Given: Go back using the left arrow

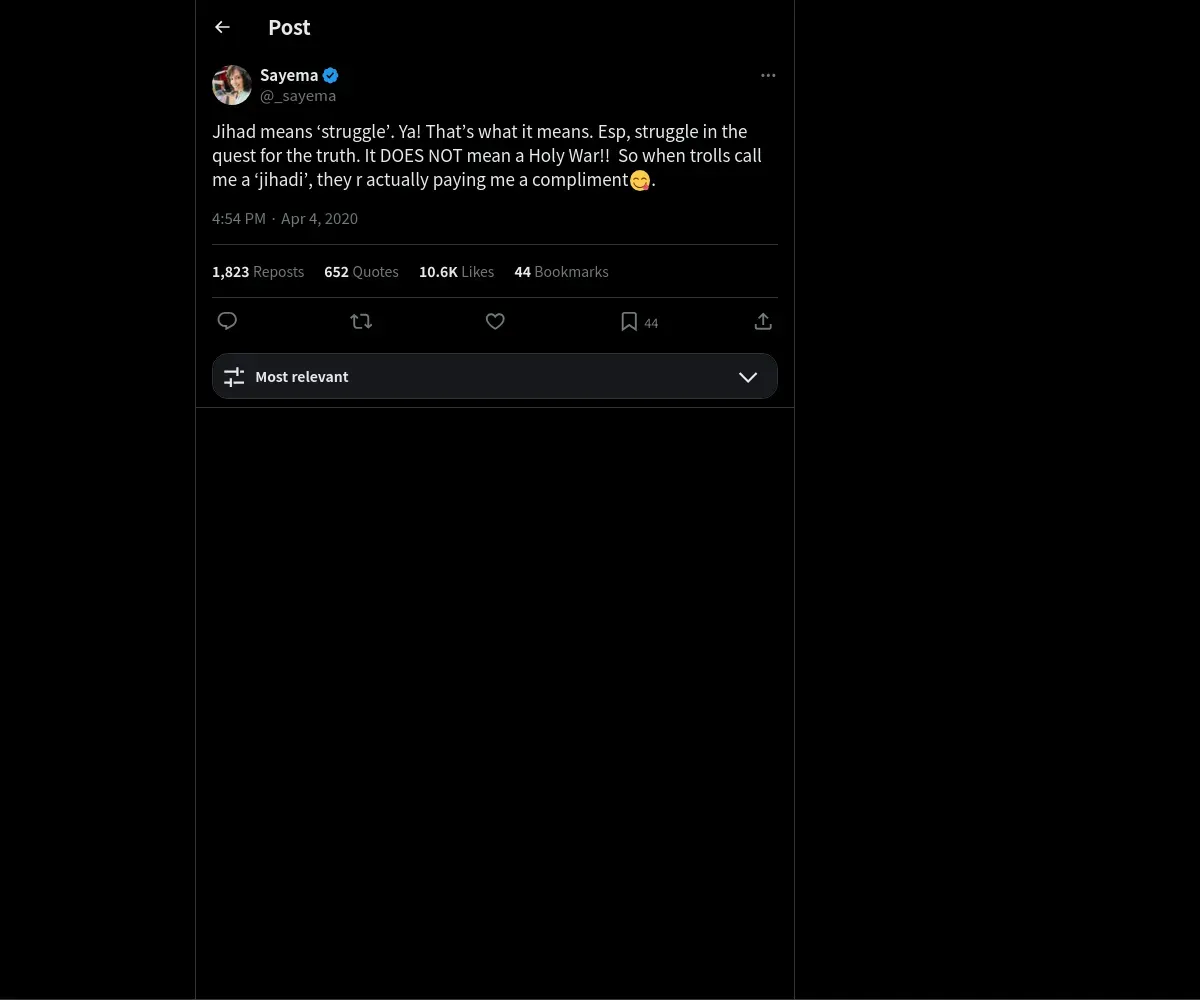Looking at the screenshot, I should tap(222, 27).
